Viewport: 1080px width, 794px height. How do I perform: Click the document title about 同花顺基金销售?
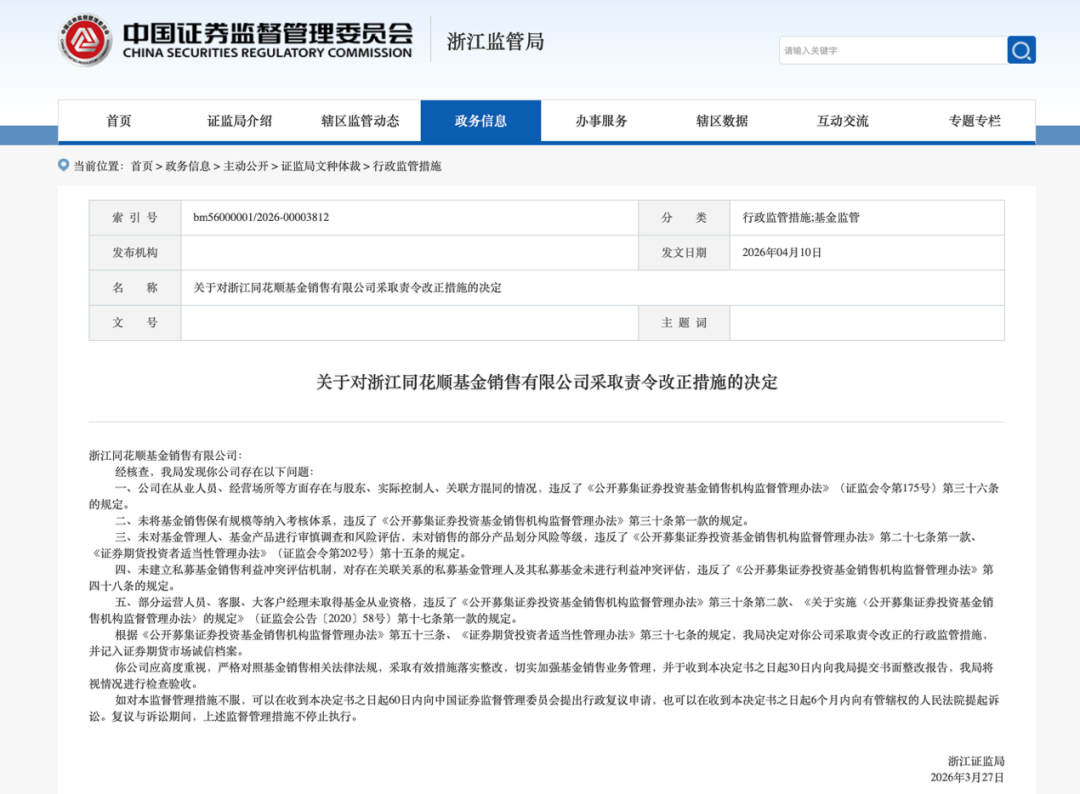[x=540, y=380]
